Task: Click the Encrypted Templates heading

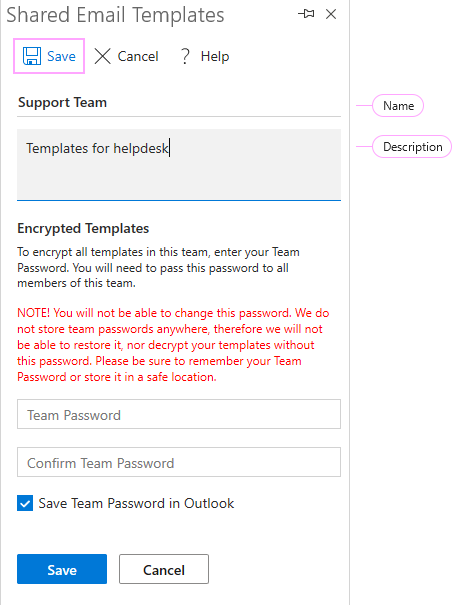Action: (x=83, y=228)
